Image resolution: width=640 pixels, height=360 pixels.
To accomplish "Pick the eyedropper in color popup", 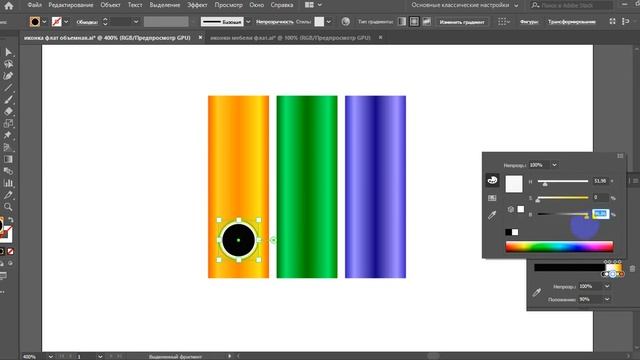I will (492, 215).
